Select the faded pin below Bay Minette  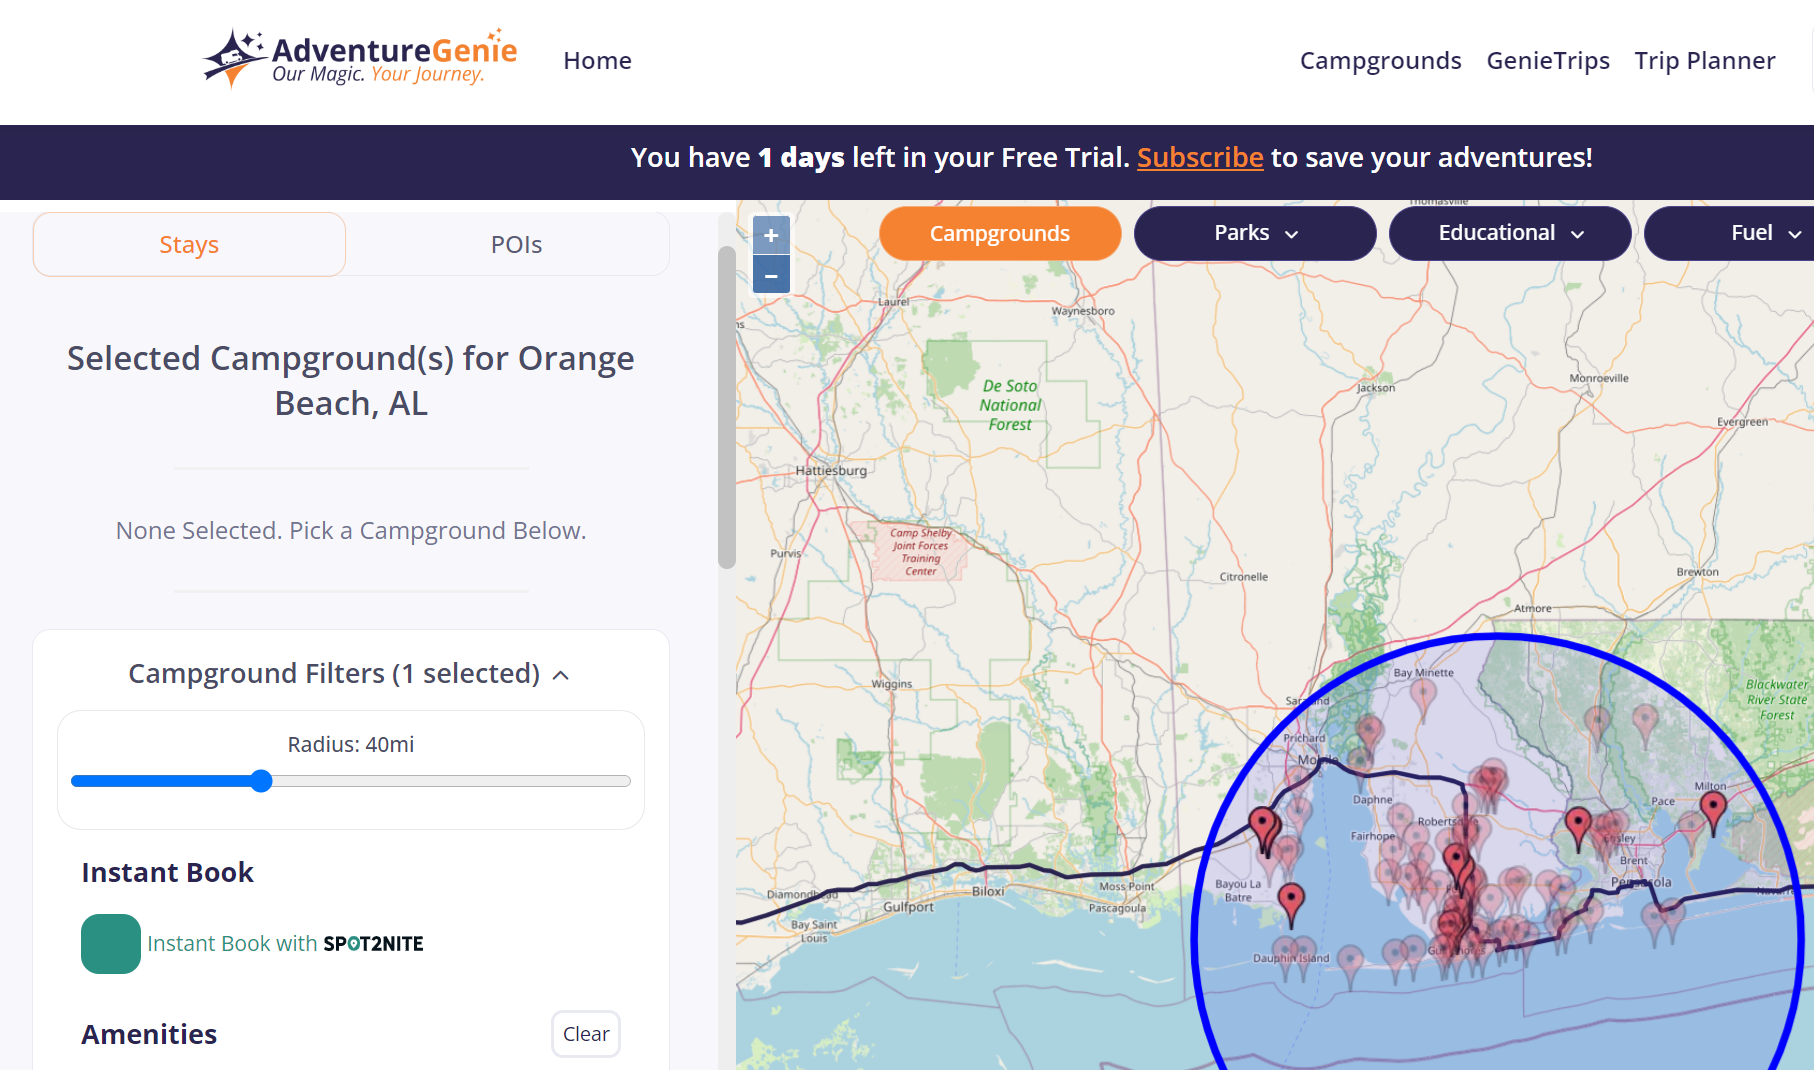[1422, 692]
